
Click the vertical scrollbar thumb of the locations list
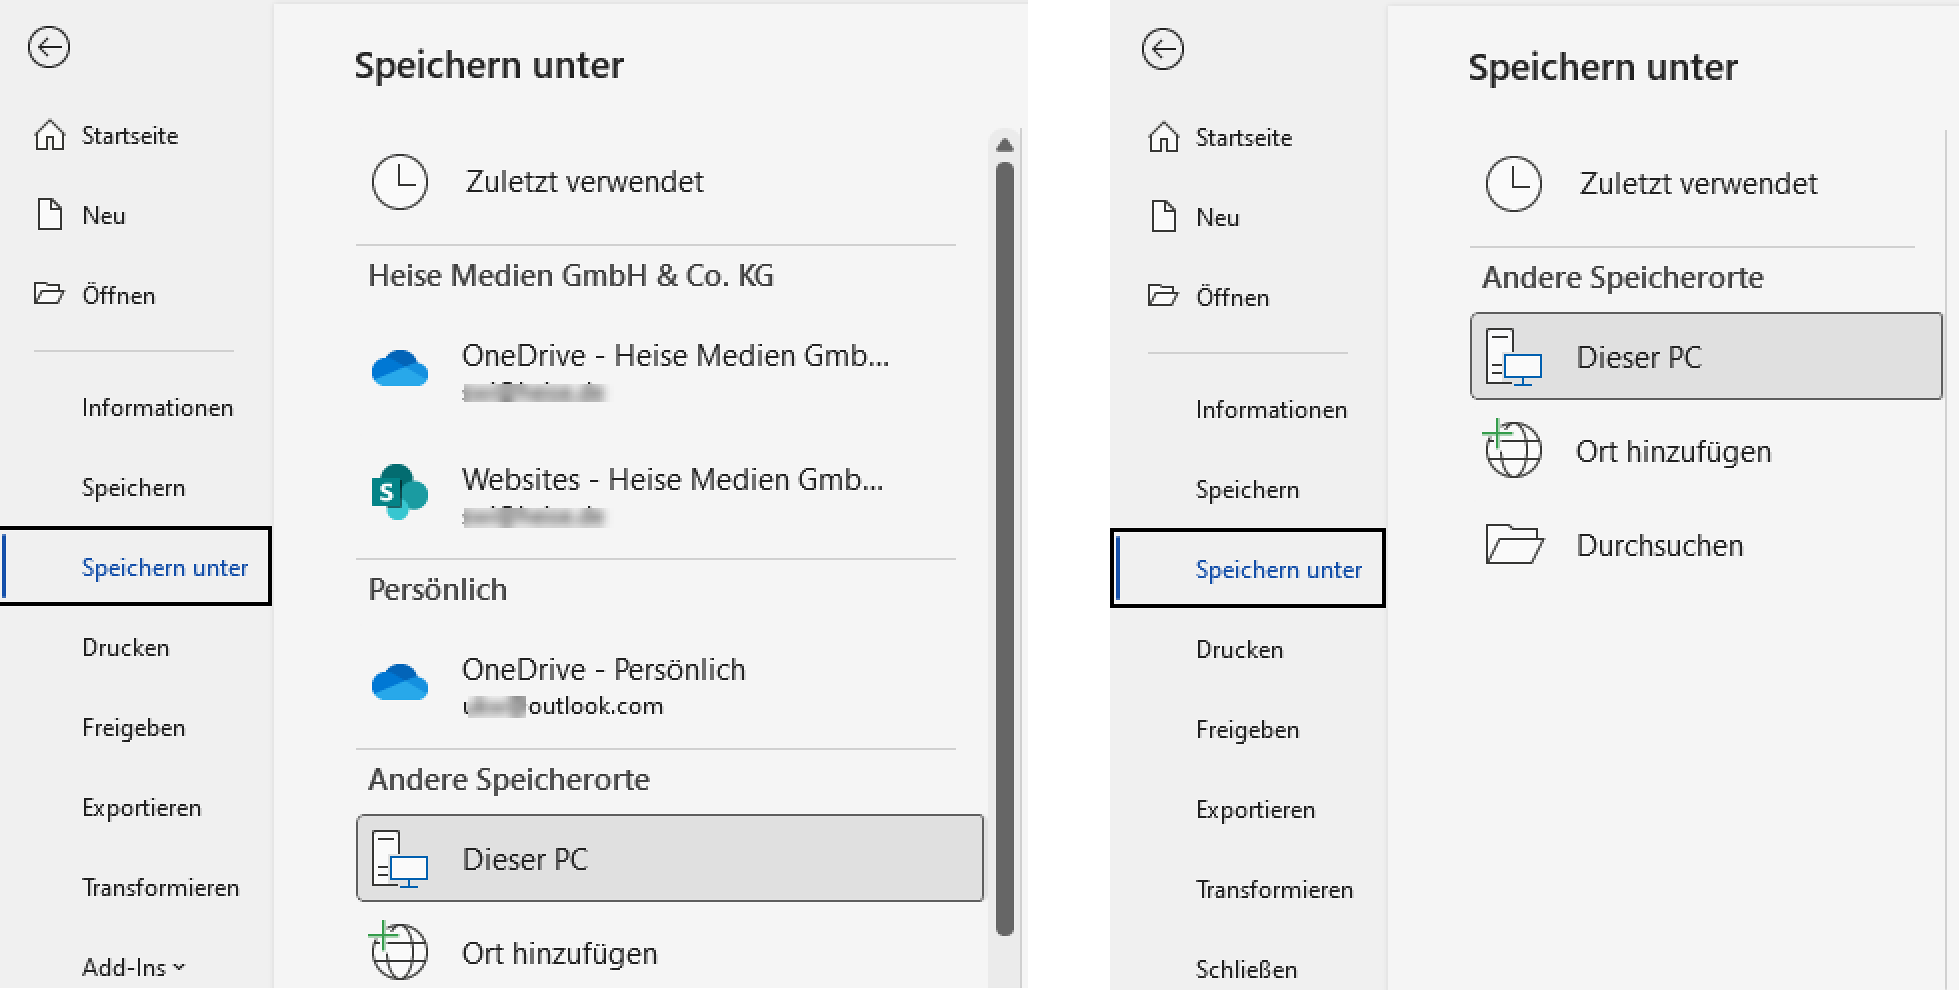click(x=1005, y=550)
